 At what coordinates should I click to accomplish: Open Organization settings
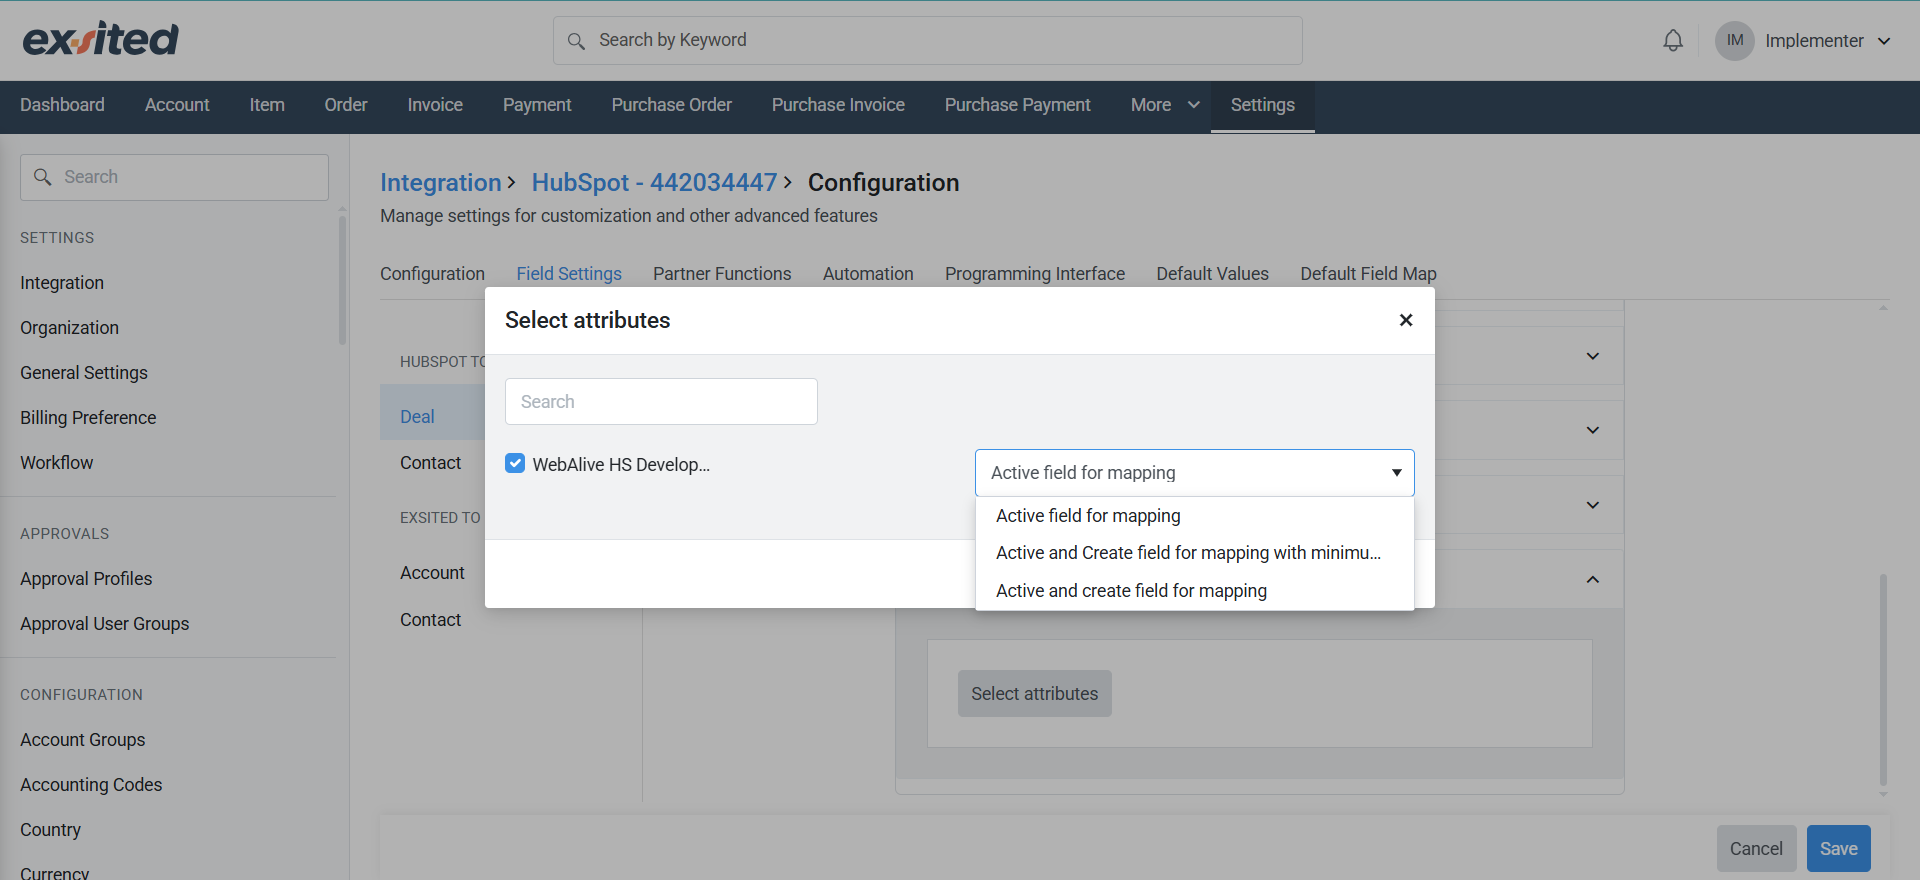pos(69,328)
